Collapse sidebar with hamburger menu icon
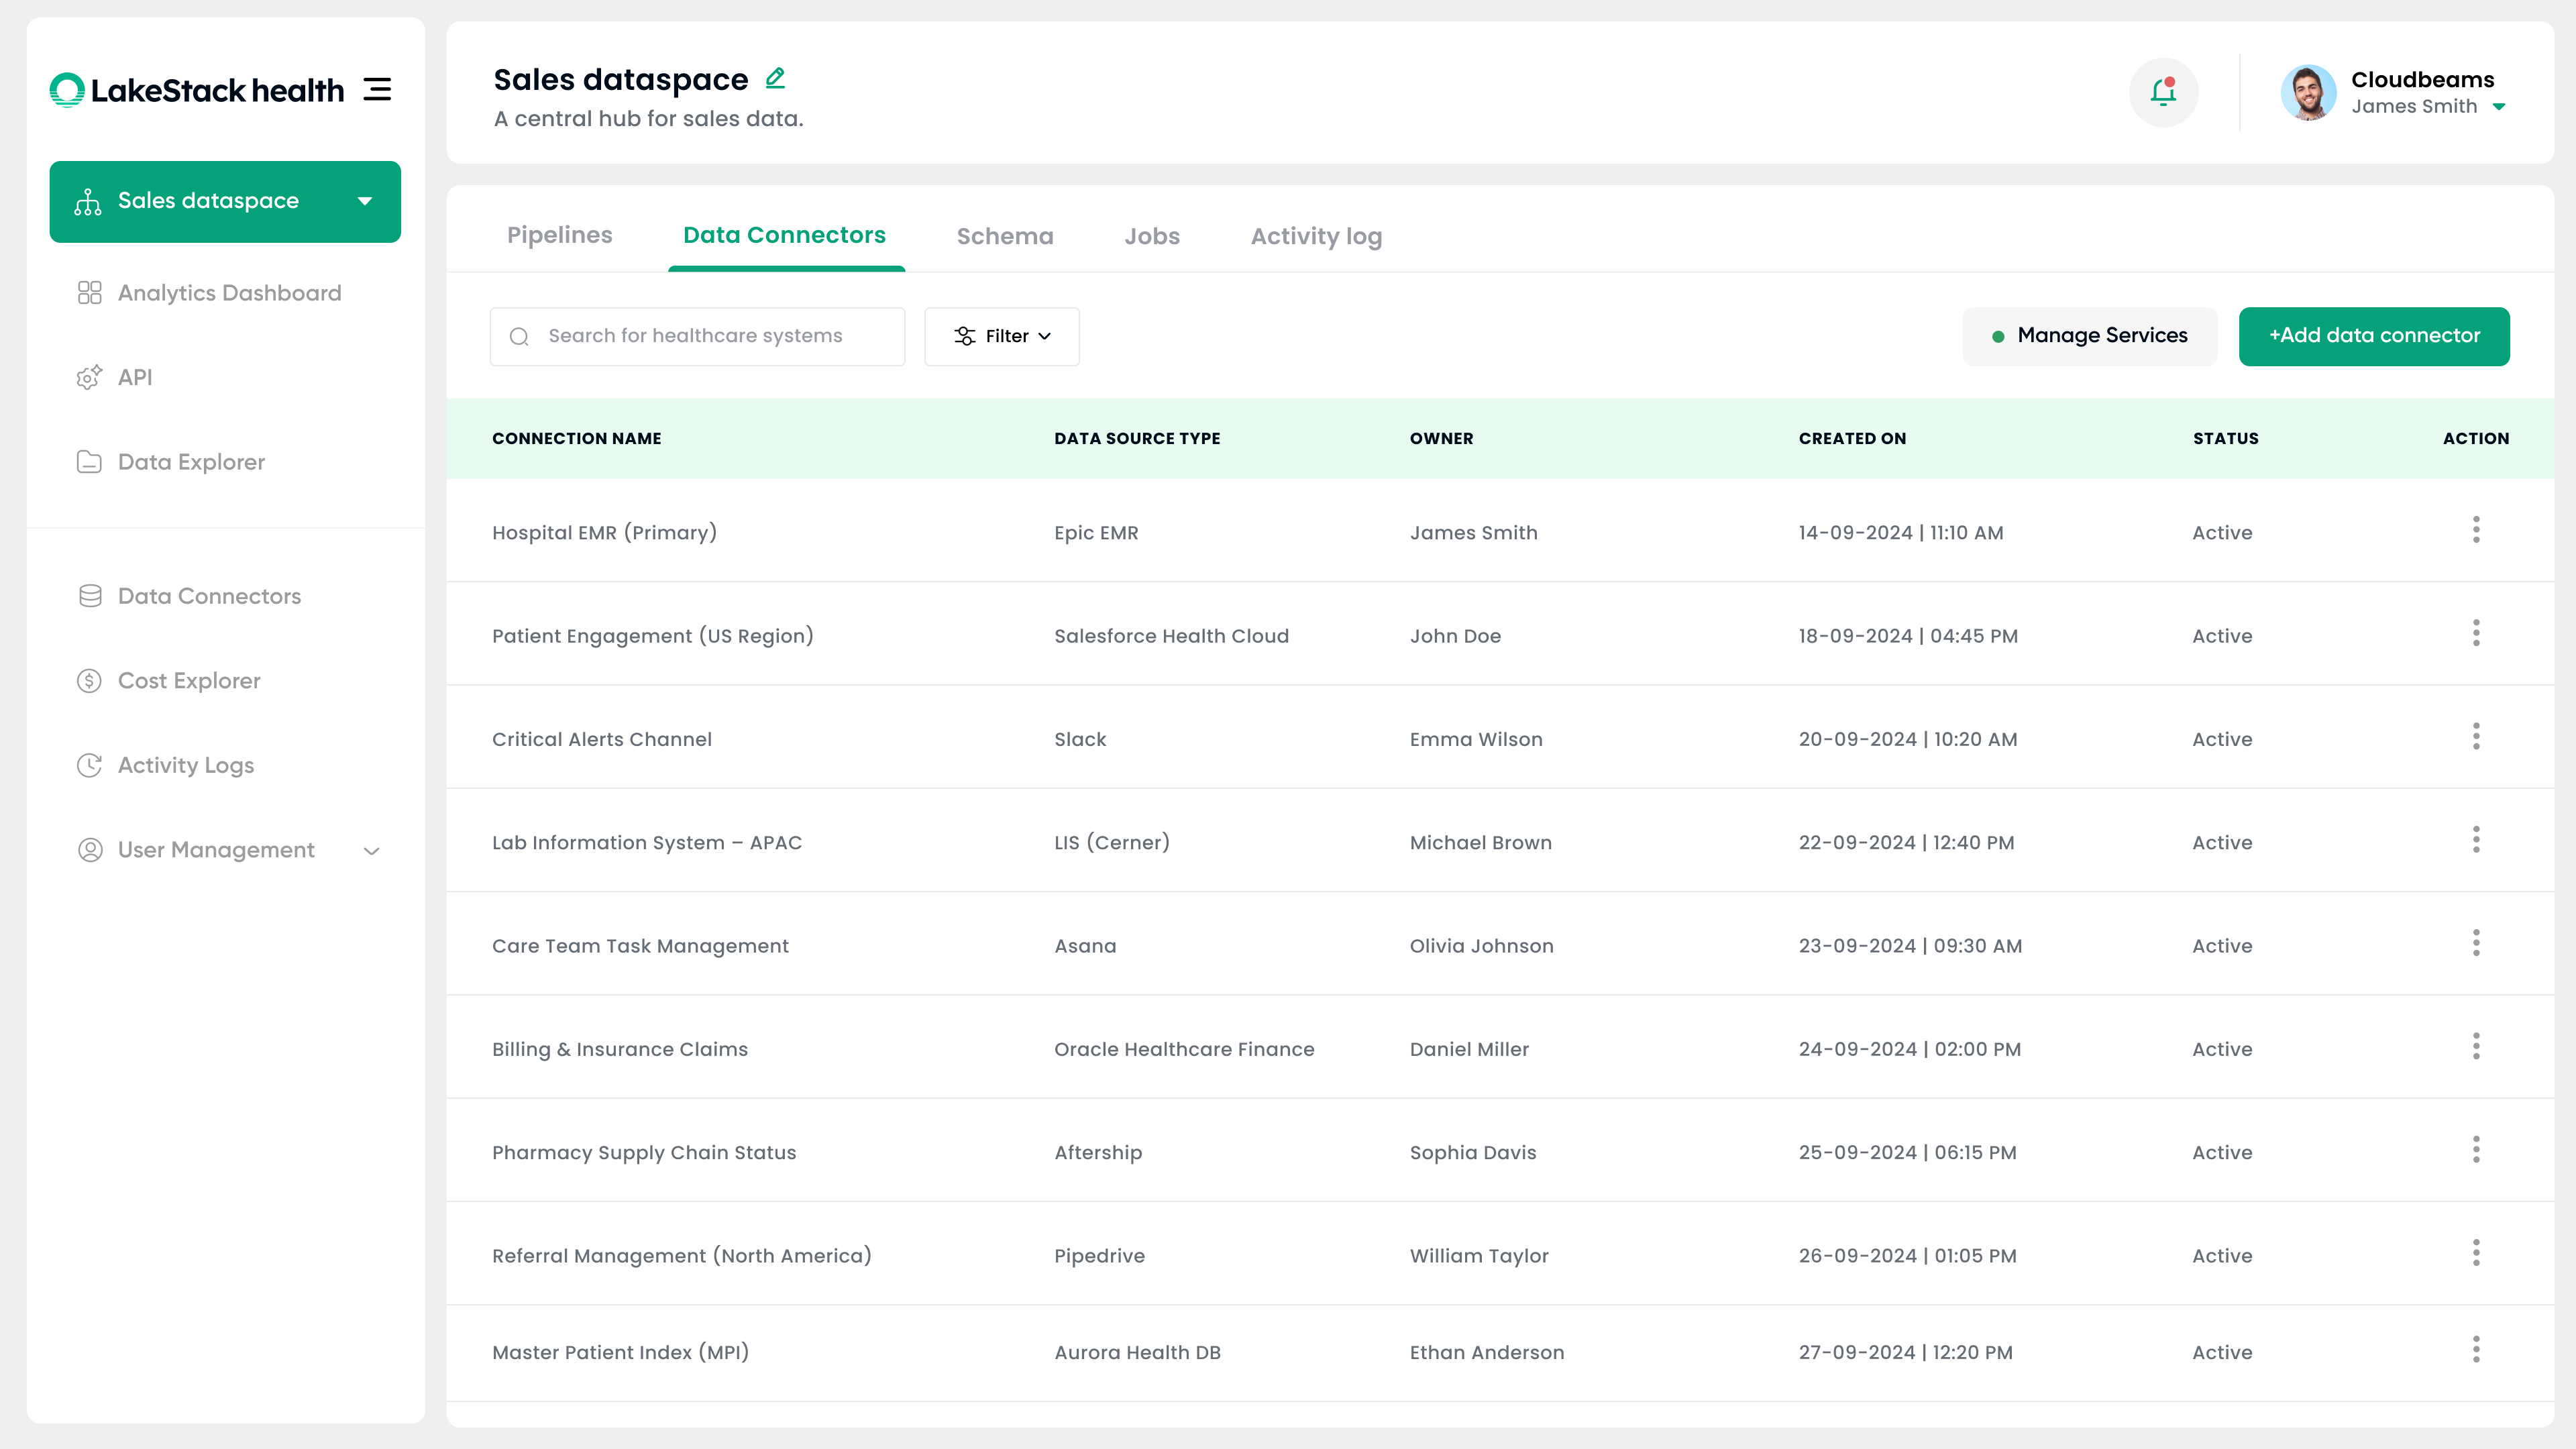The width and height of the screenshot is (2576, 1449). tap(377, 90)
